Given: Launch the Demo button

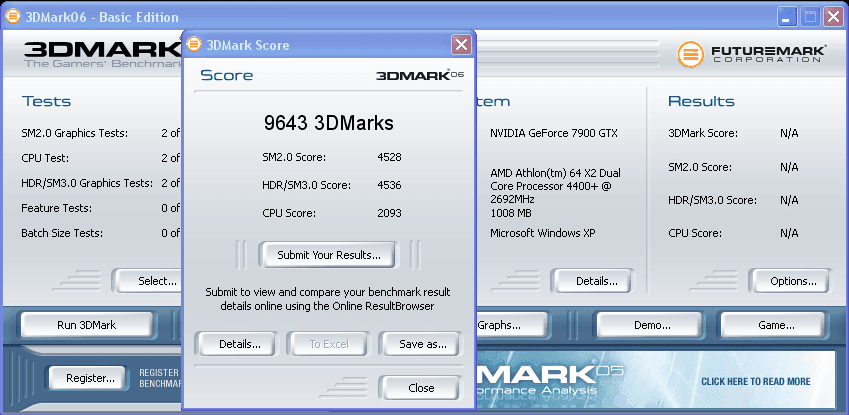Looking at the screenshot, I should coord(652,325).
